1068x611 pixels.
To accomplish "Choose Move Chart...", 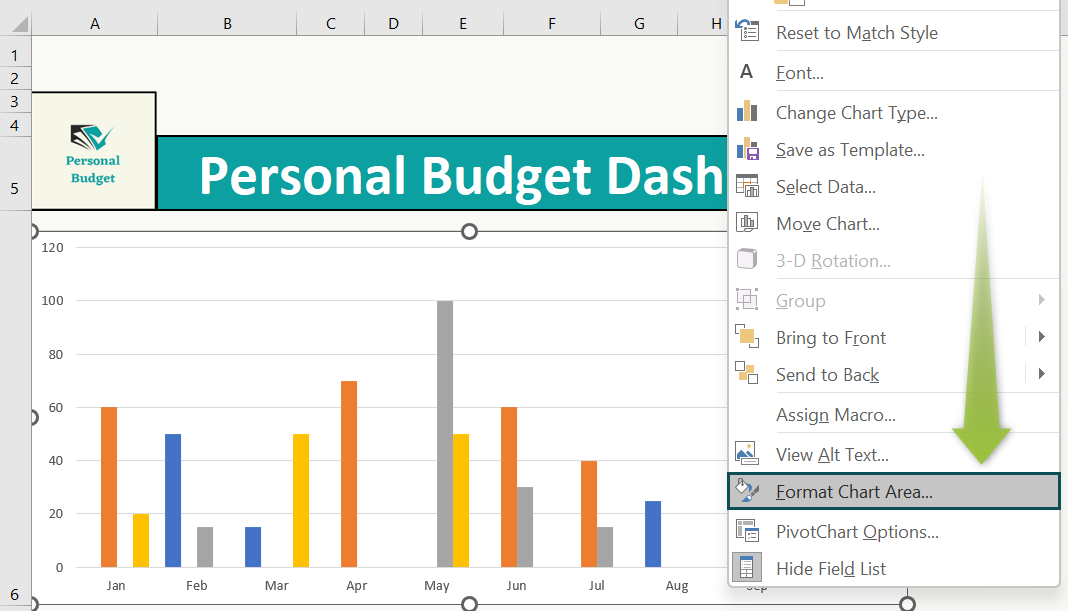I will tap(828, 223).
